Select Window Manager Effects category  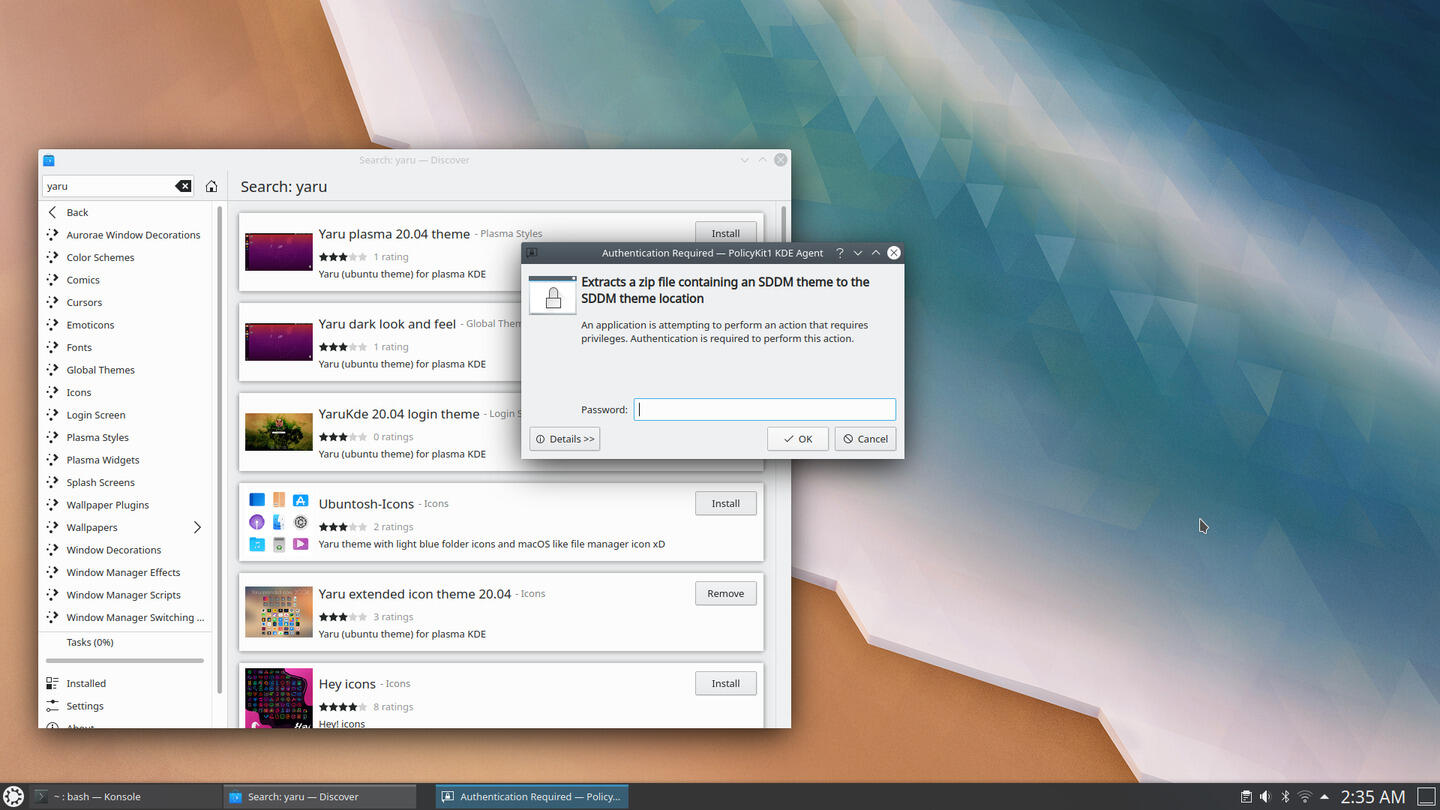(x=123, y=572)
